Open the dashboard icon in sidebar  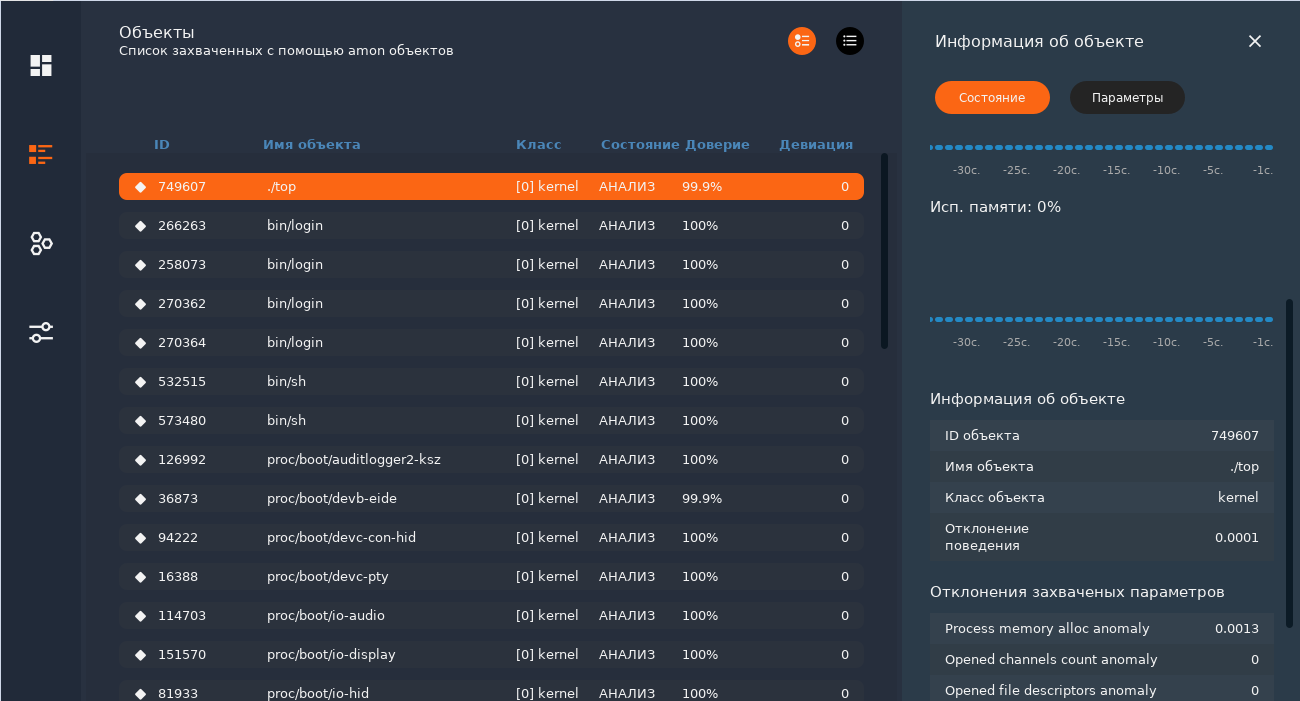41,66
